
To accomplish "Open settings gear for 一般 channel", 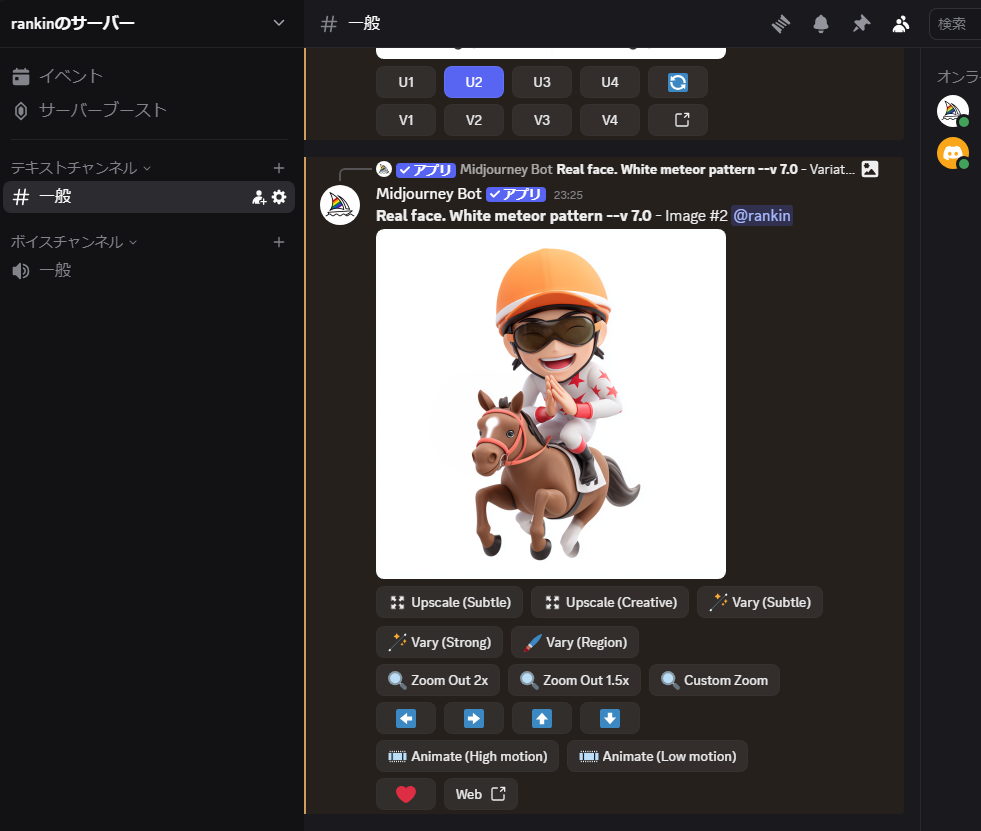I will (279, 197).
